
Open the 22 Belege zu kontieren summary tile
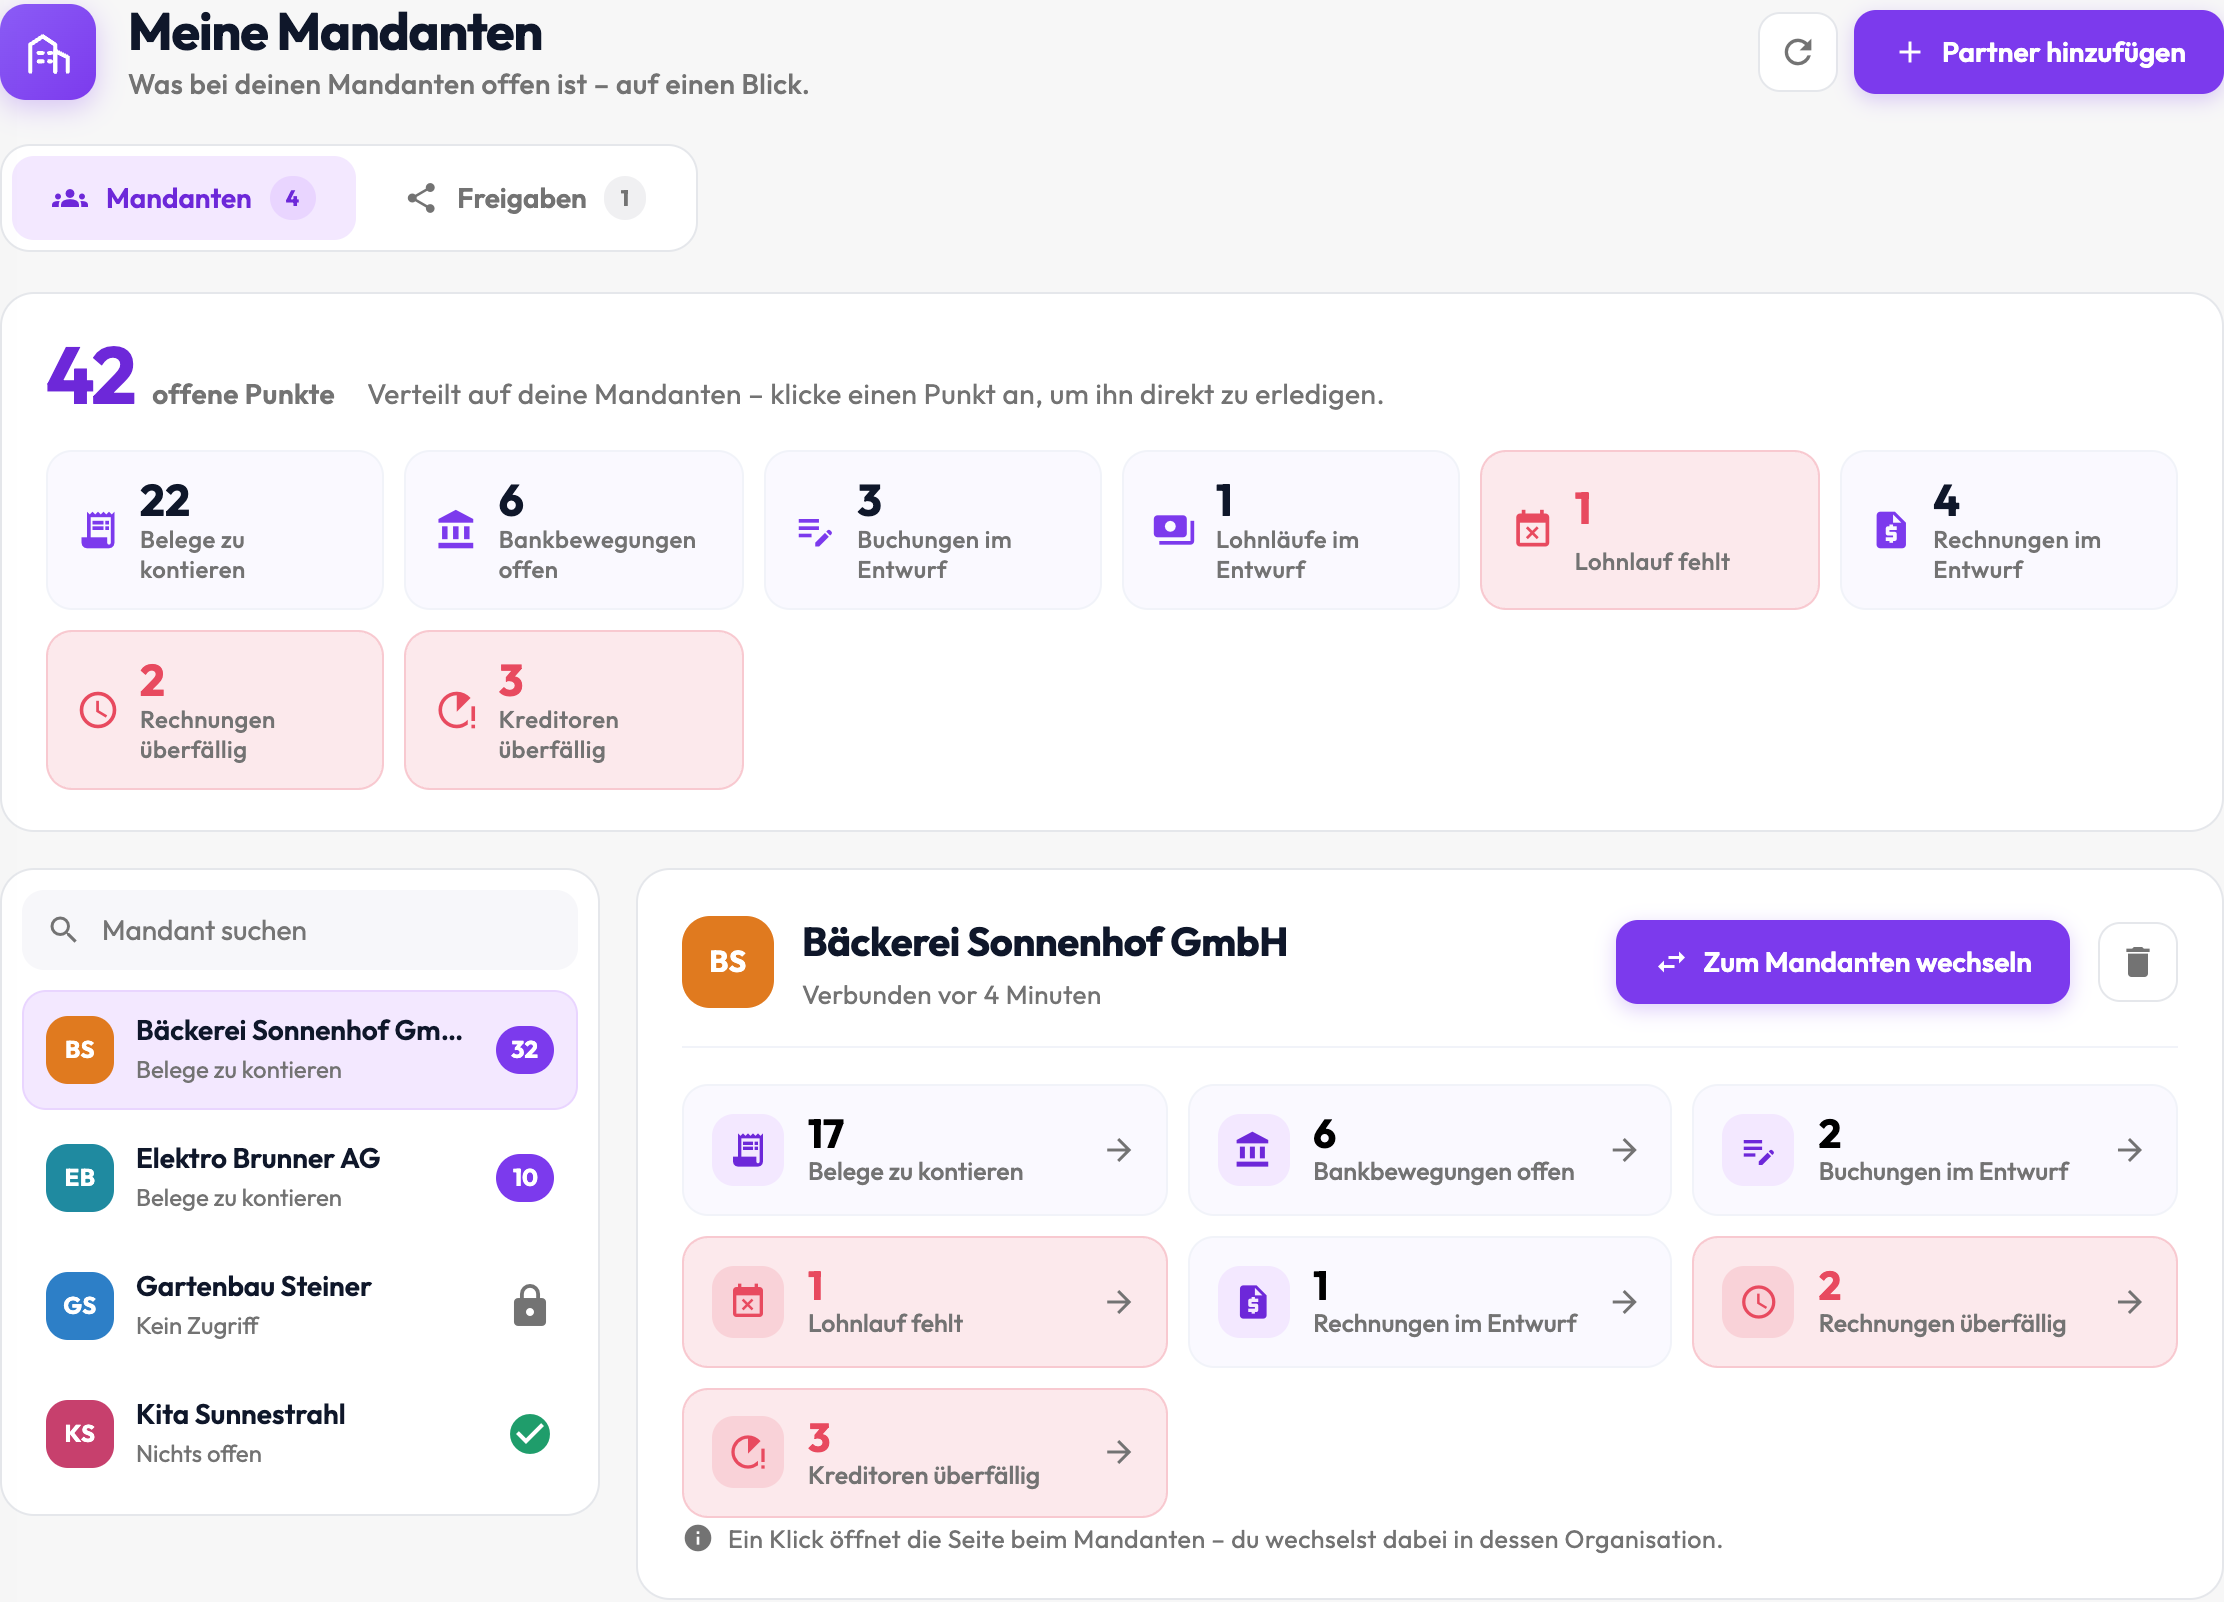(x=215, y=530)
